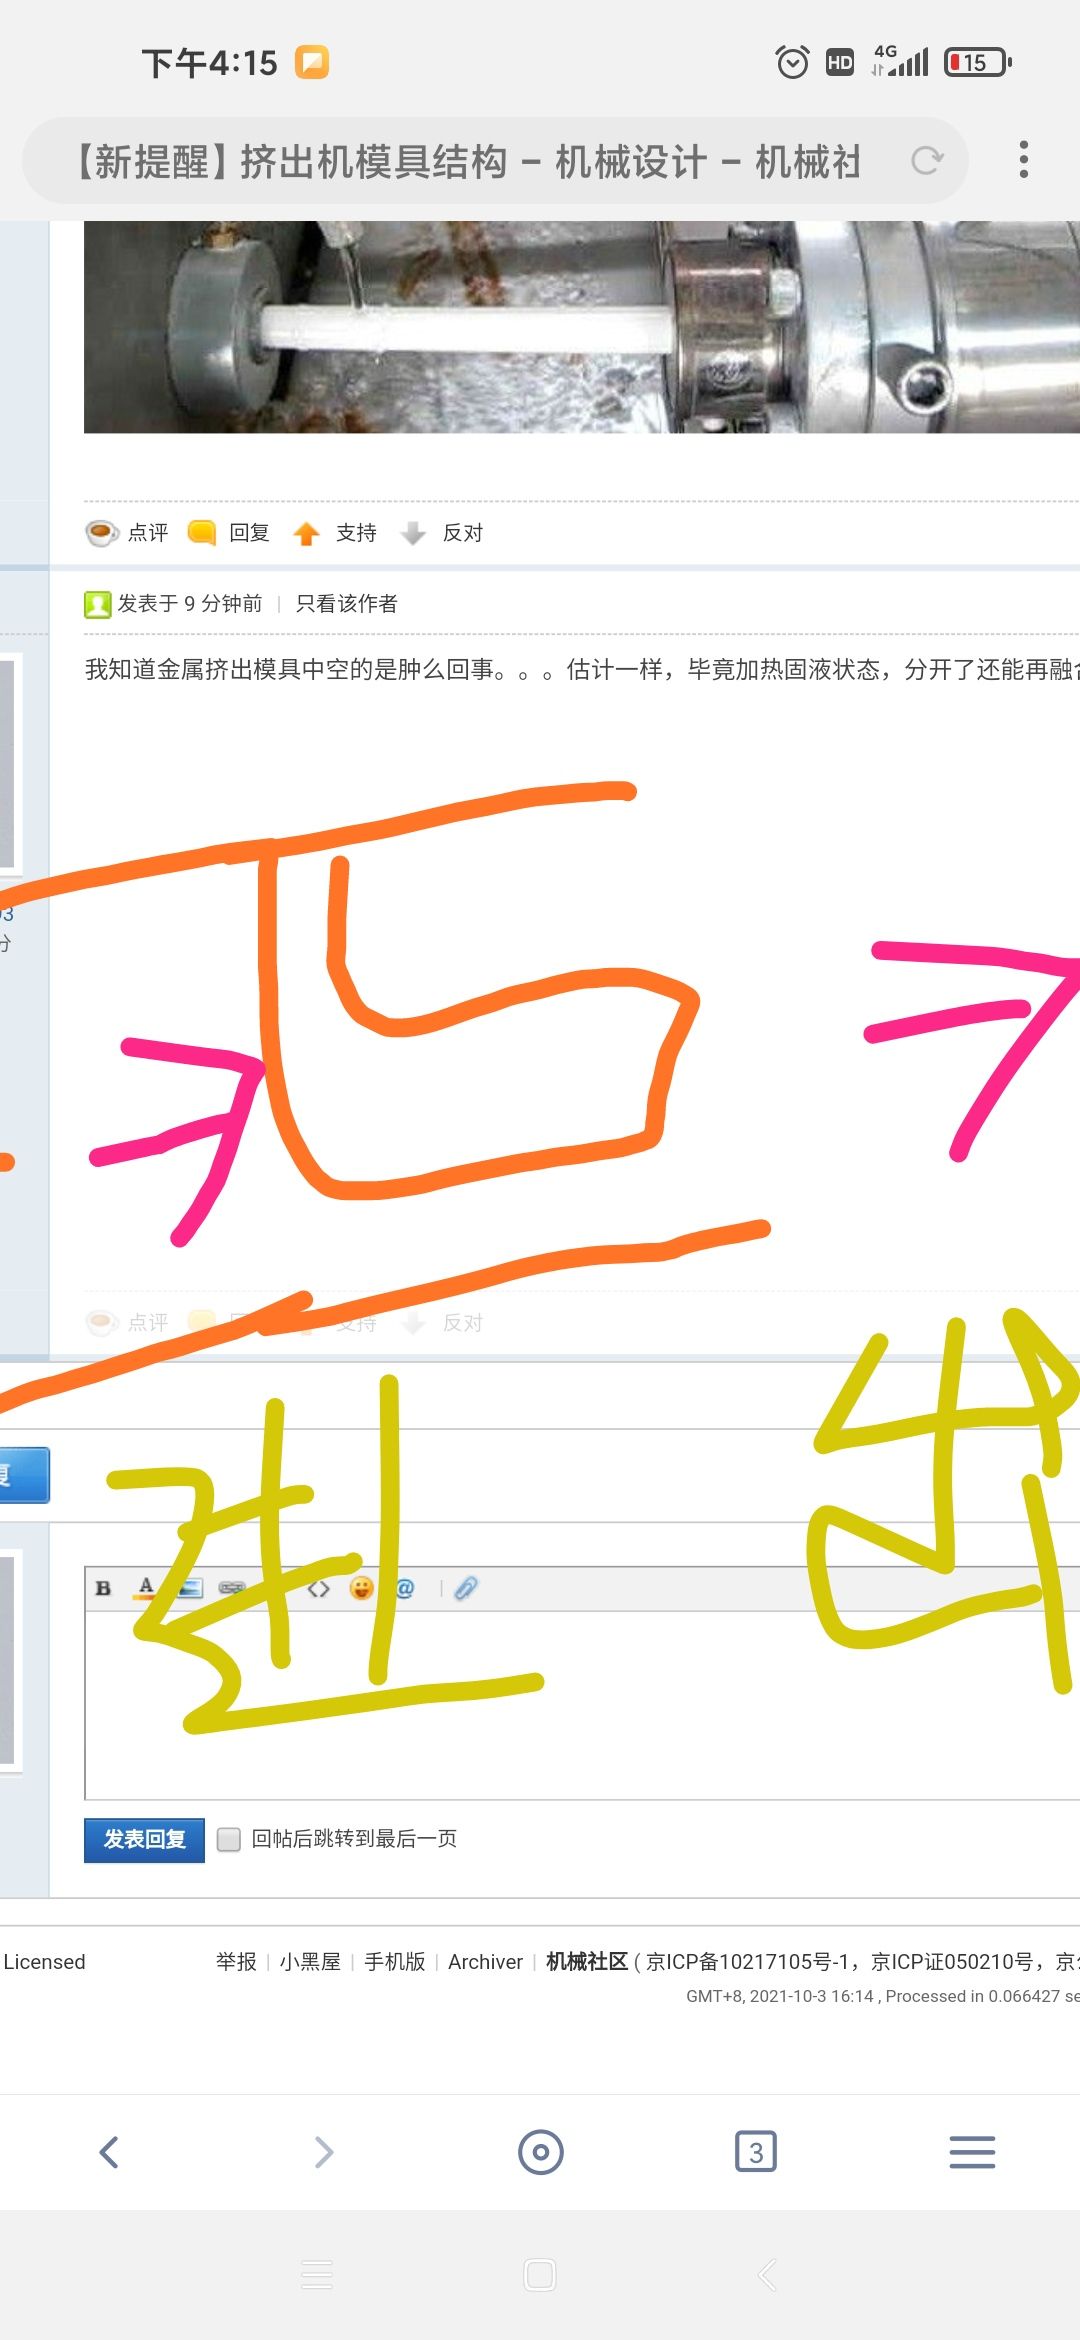
Task: Check 回帖后跳转到最后一页 checkbox
Action: (229, 1839)
